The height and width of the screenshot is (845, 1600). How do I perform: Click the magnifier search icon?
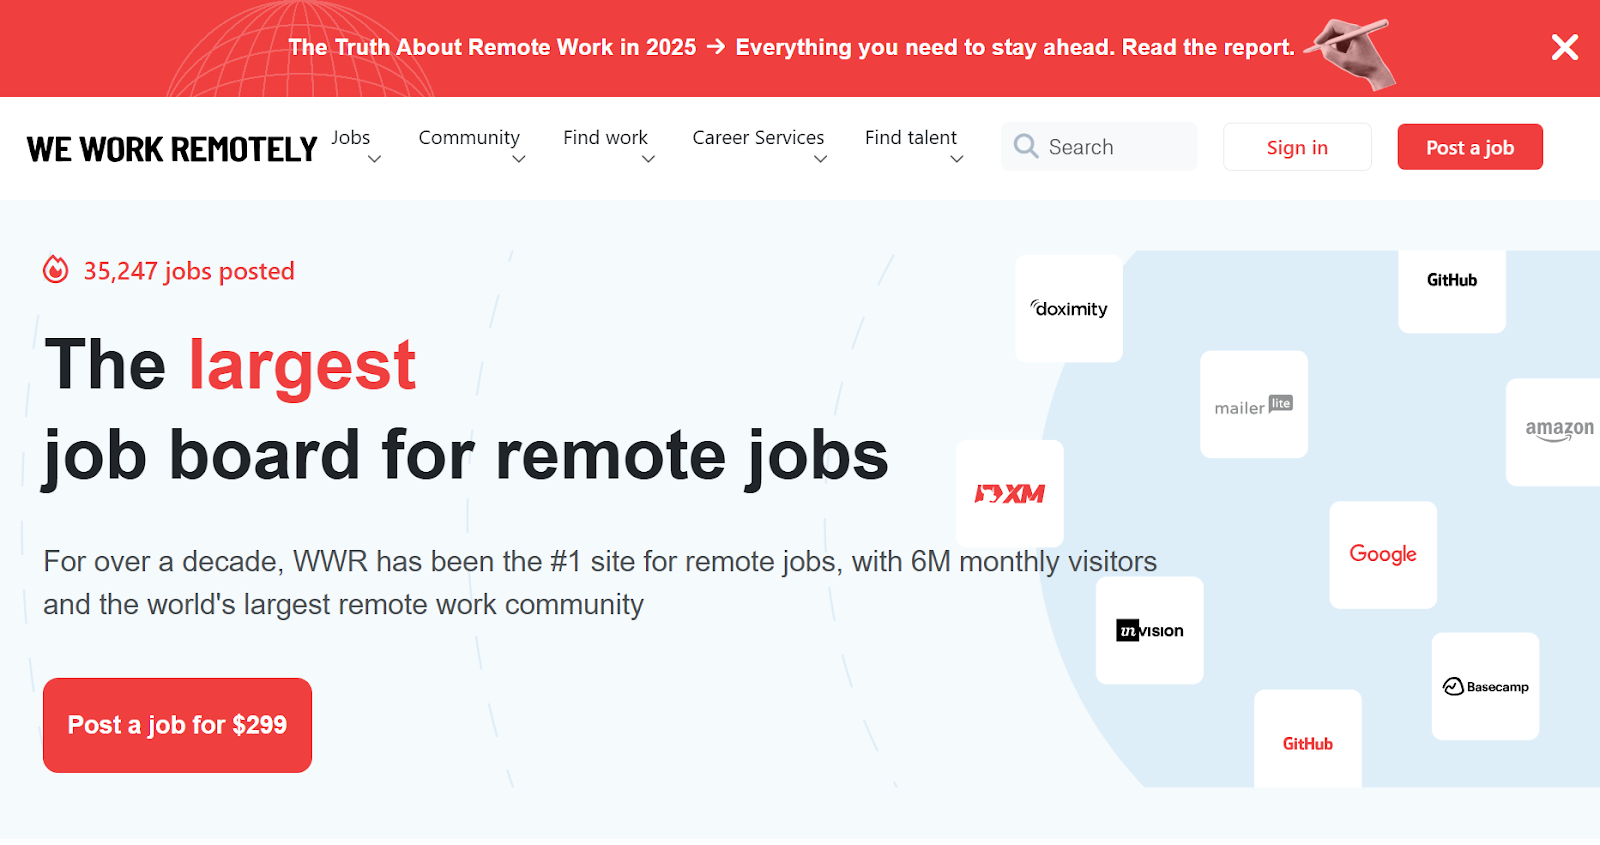click(1026, 147)
